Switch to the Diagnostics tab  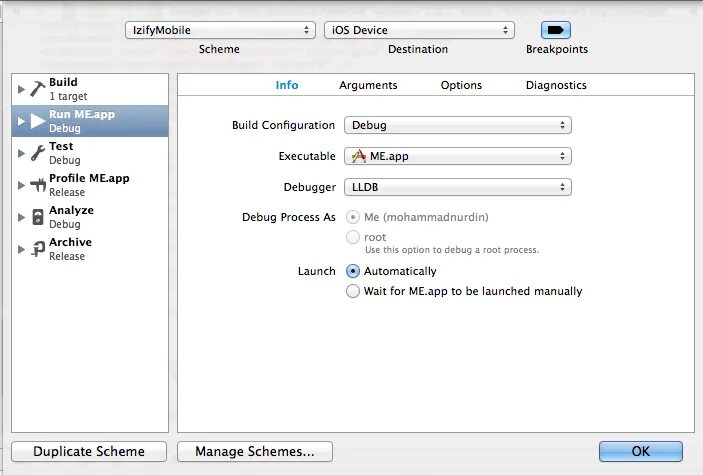pyautogui.click(x=556, y=85)
